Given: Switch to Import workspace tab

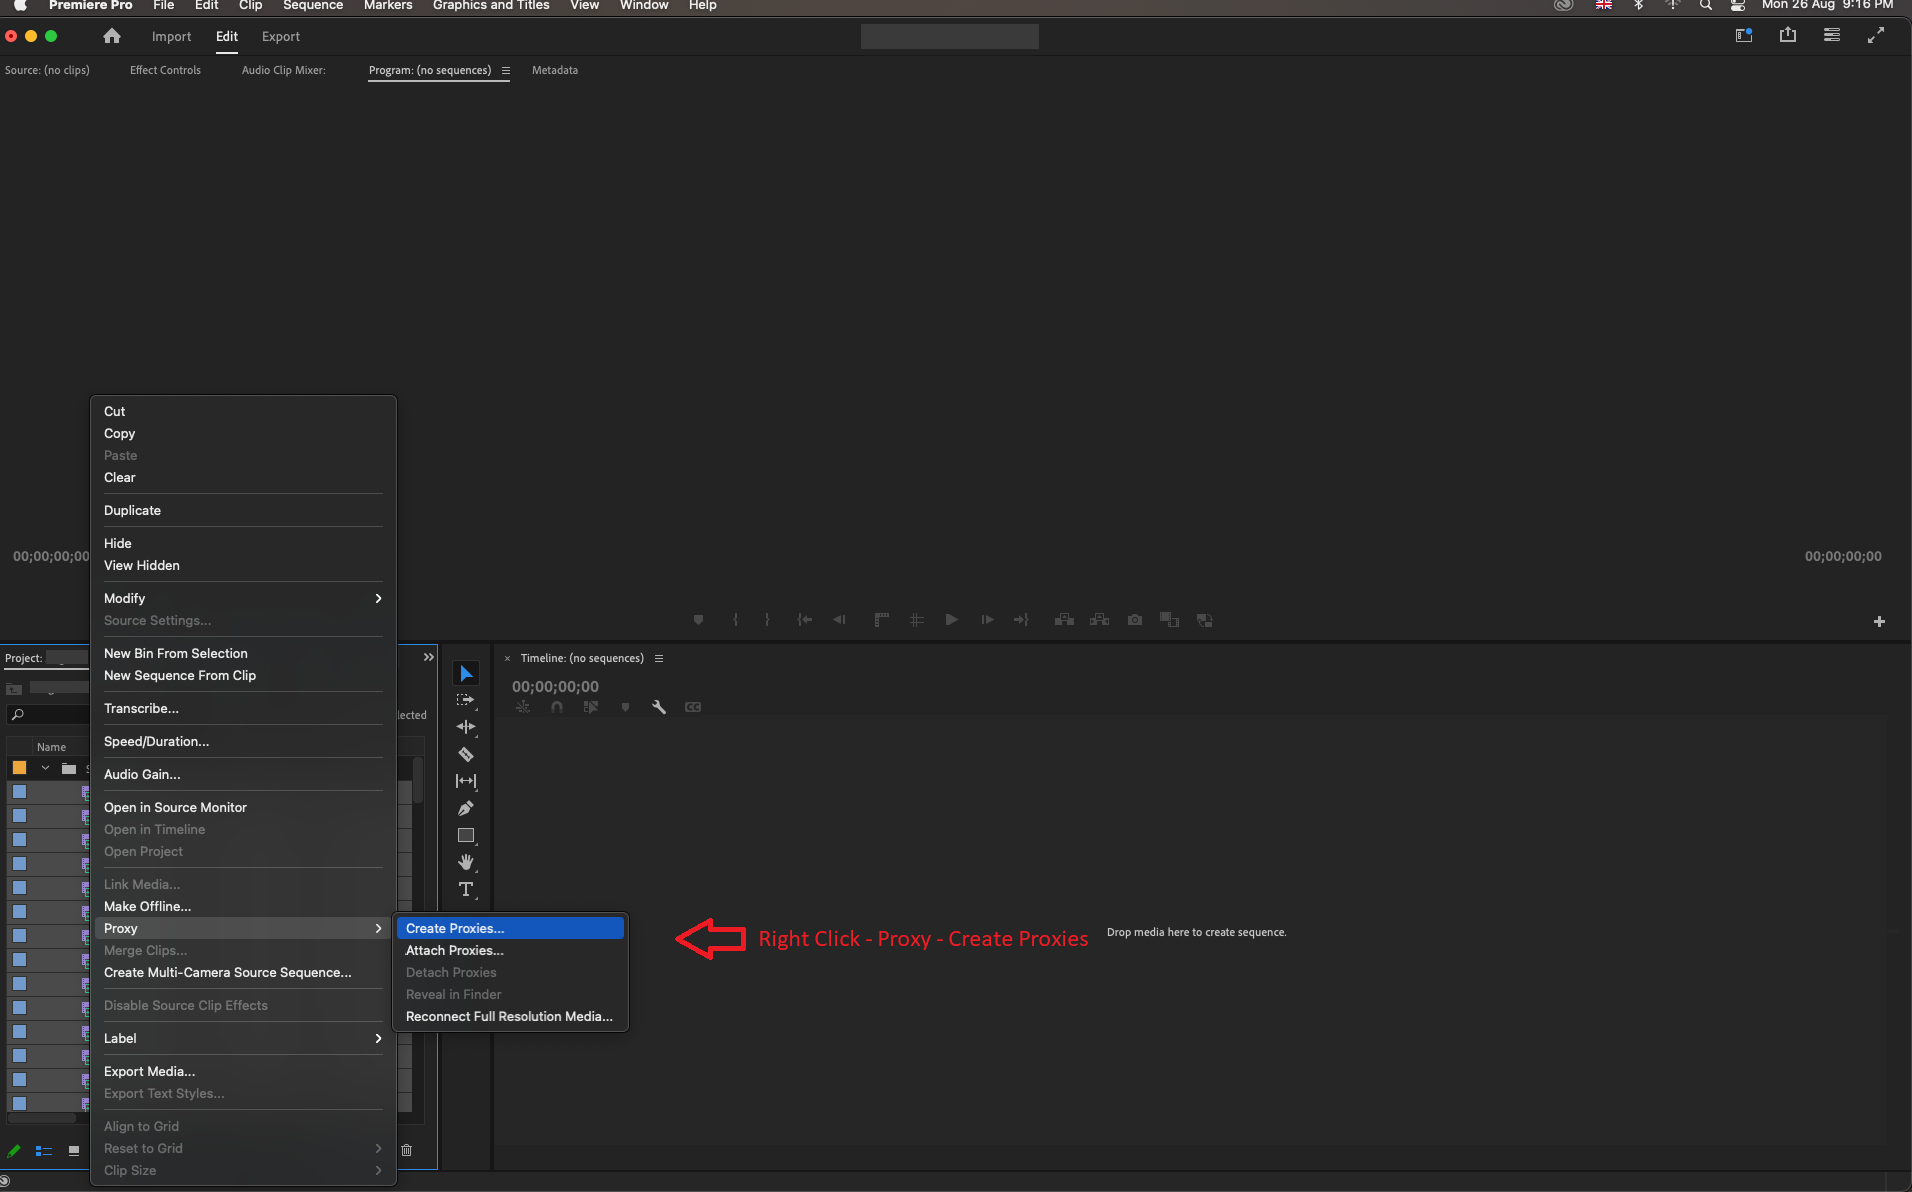Looking at the screenshot, I should (171, 36).
